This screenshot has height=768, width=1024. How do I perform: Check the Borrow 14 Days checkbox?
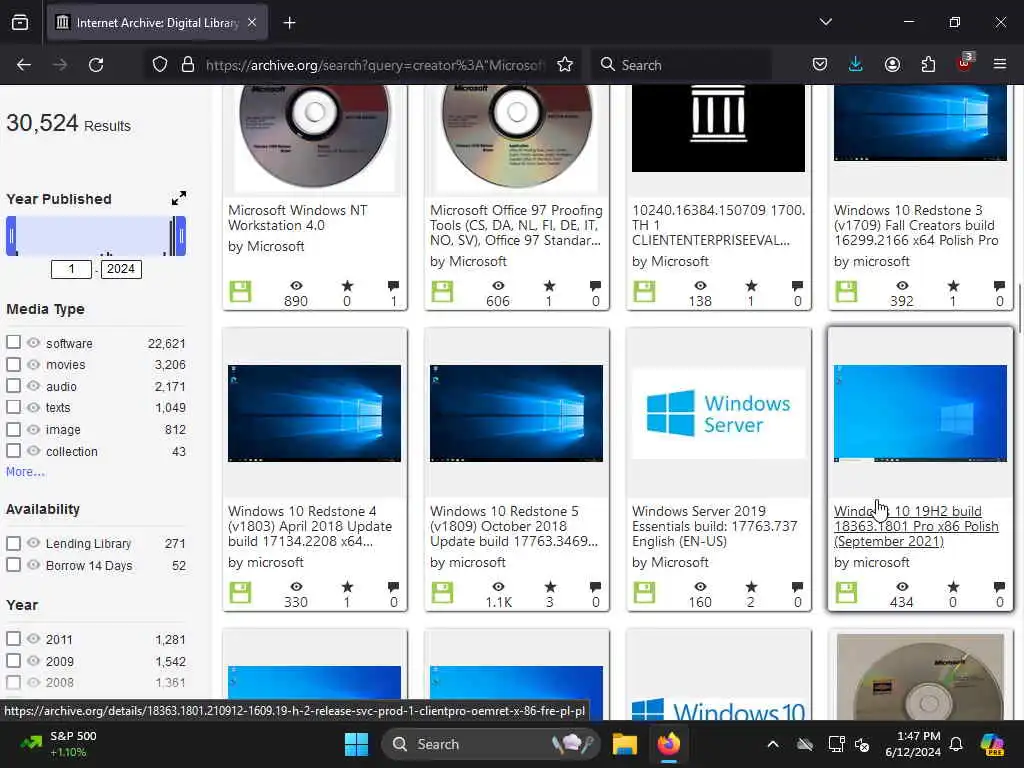[13, 564]
